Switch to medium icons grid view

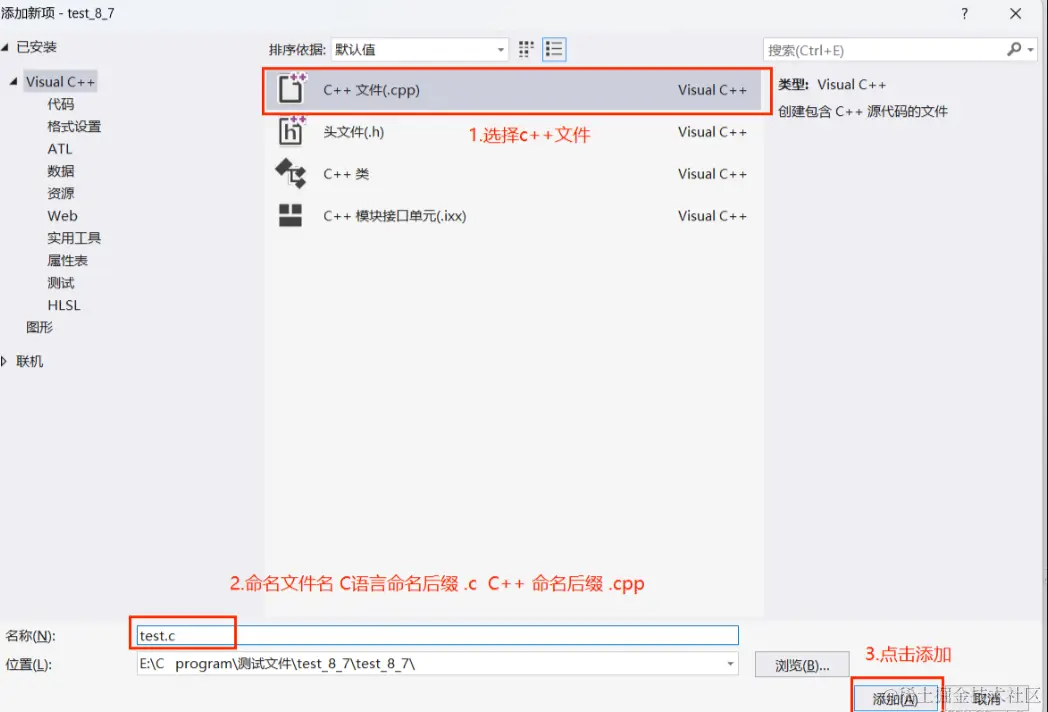pos(526,49)
